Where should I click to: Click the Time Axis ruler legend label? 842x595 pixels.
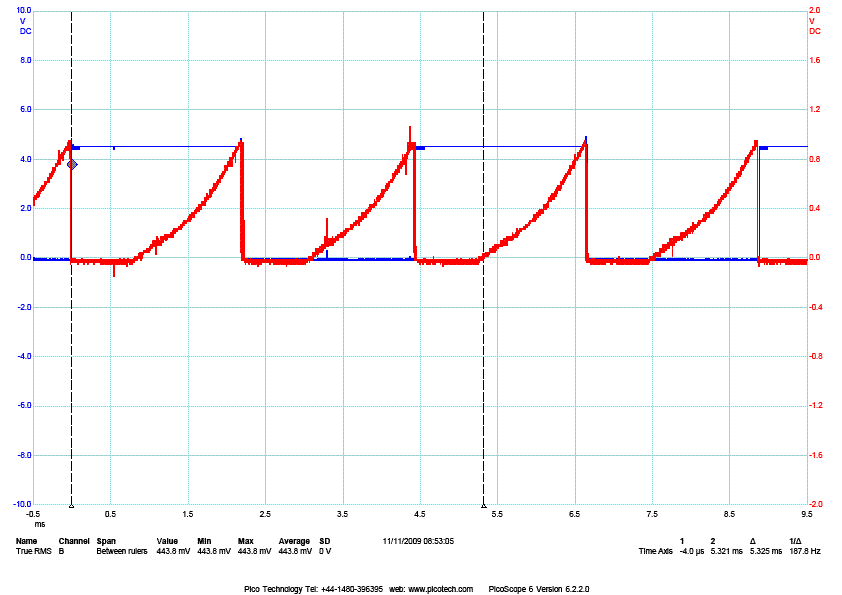(x=656, y=551)
